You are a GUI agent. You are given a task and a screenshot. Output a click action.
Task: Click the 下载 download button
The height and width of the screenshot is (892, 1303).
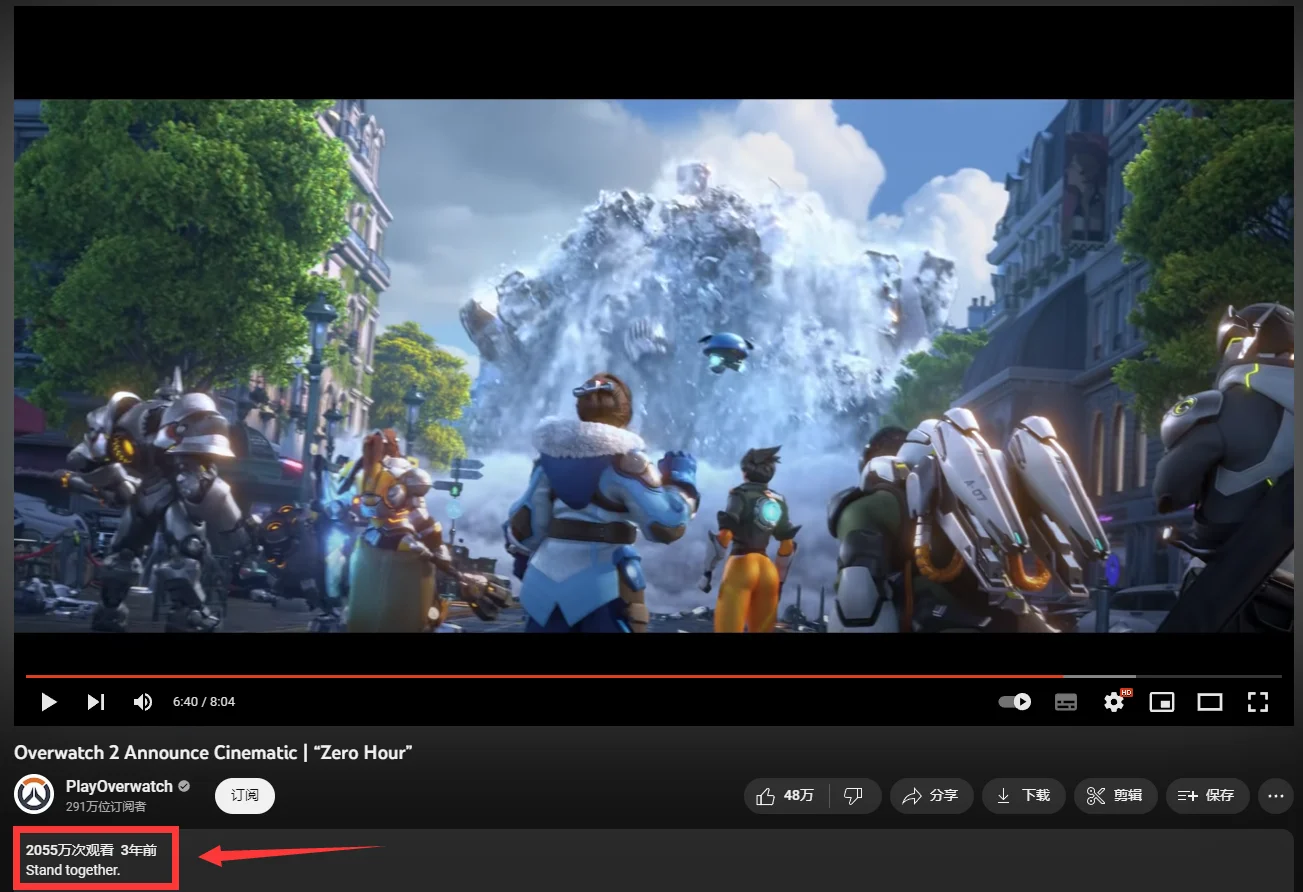pos(1023,796)
